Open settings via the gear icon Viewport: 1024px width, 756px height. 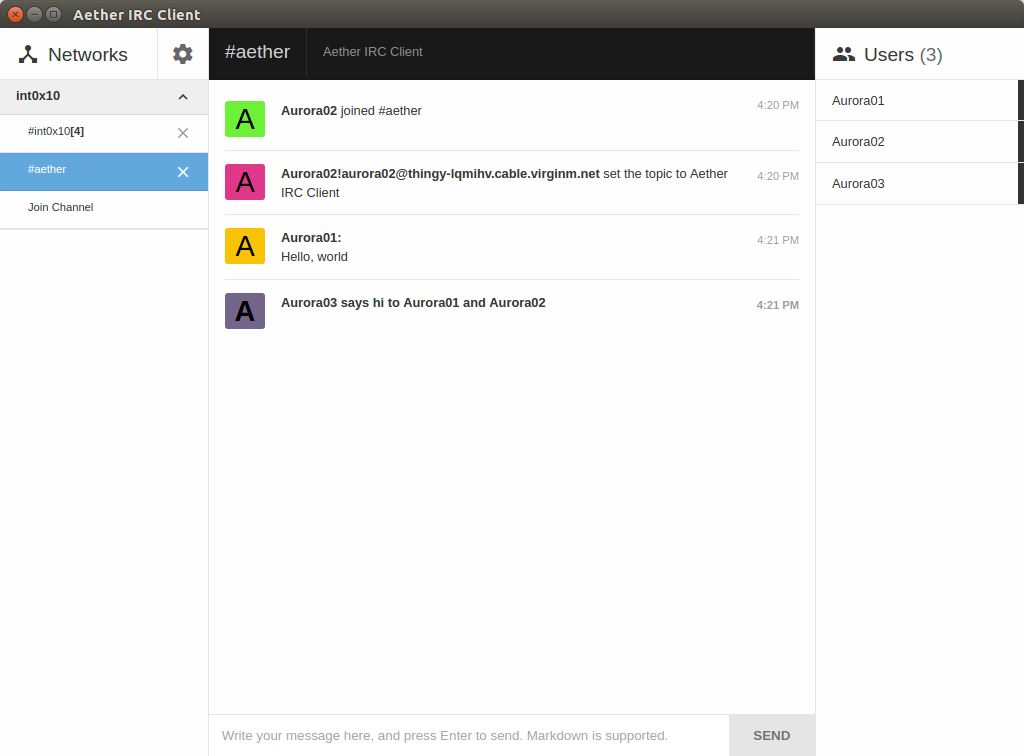click(182, 53)
